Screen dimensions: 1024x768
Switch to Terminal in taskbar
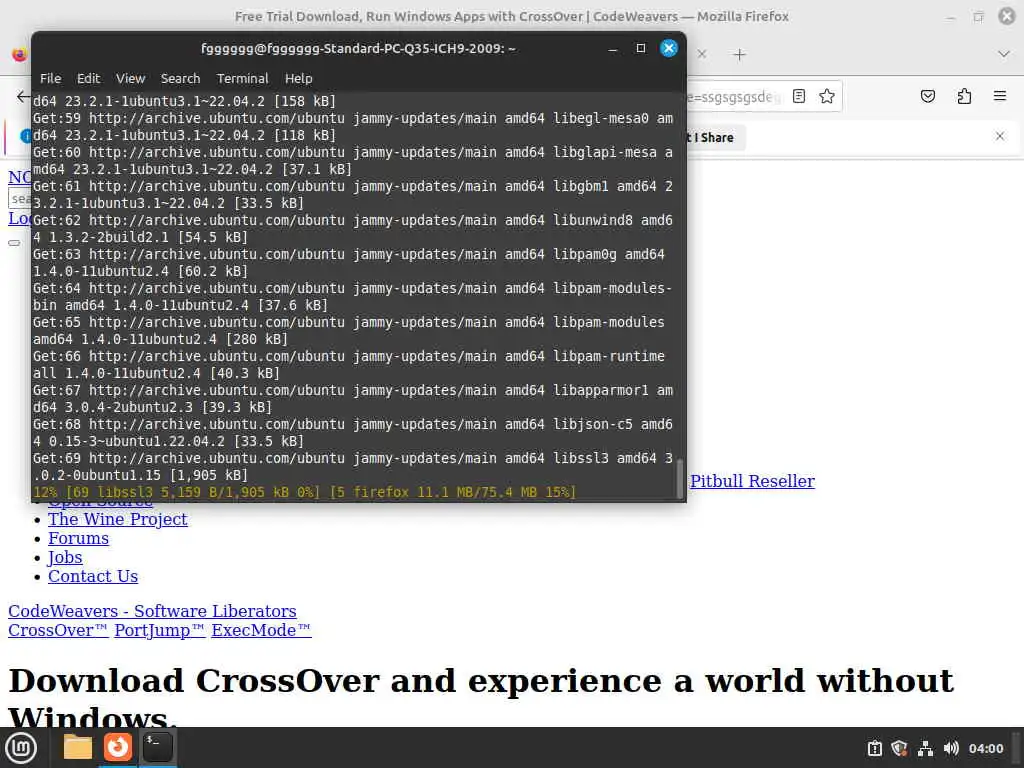pos(157,747)
